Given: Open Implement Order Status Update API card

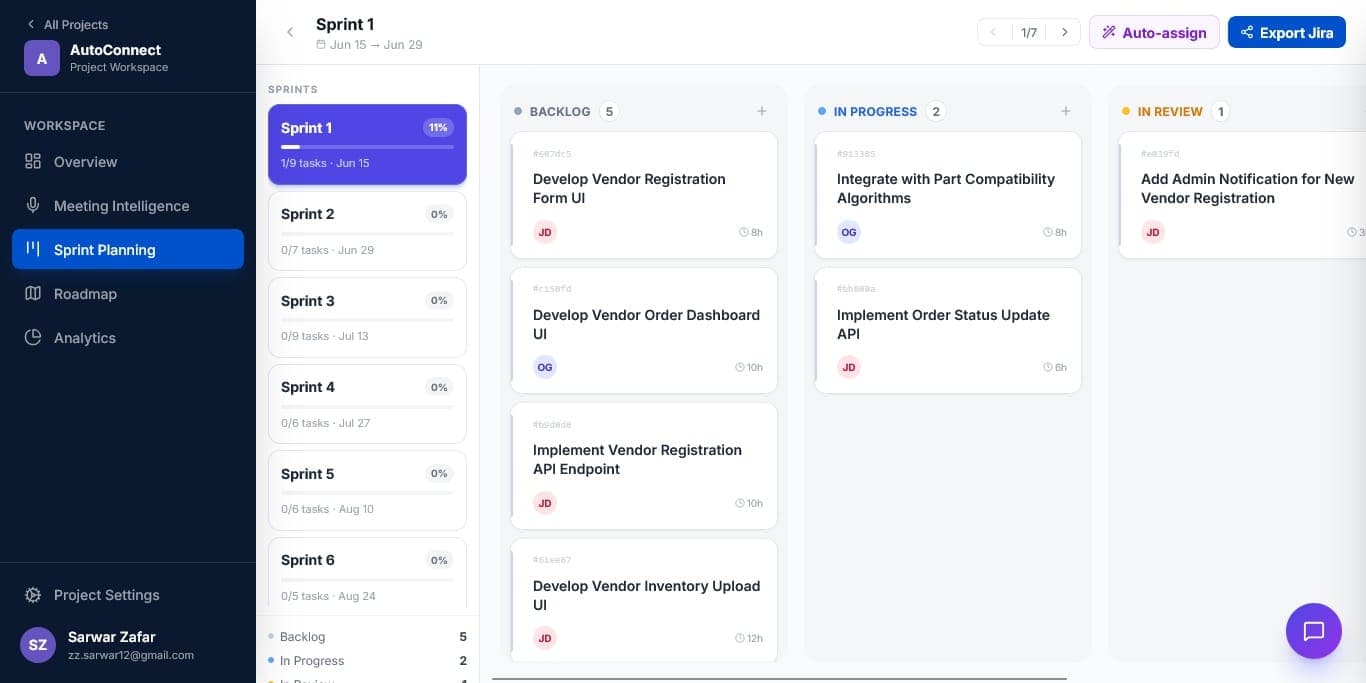Looking at the screenshot, I should pos(948,330).
